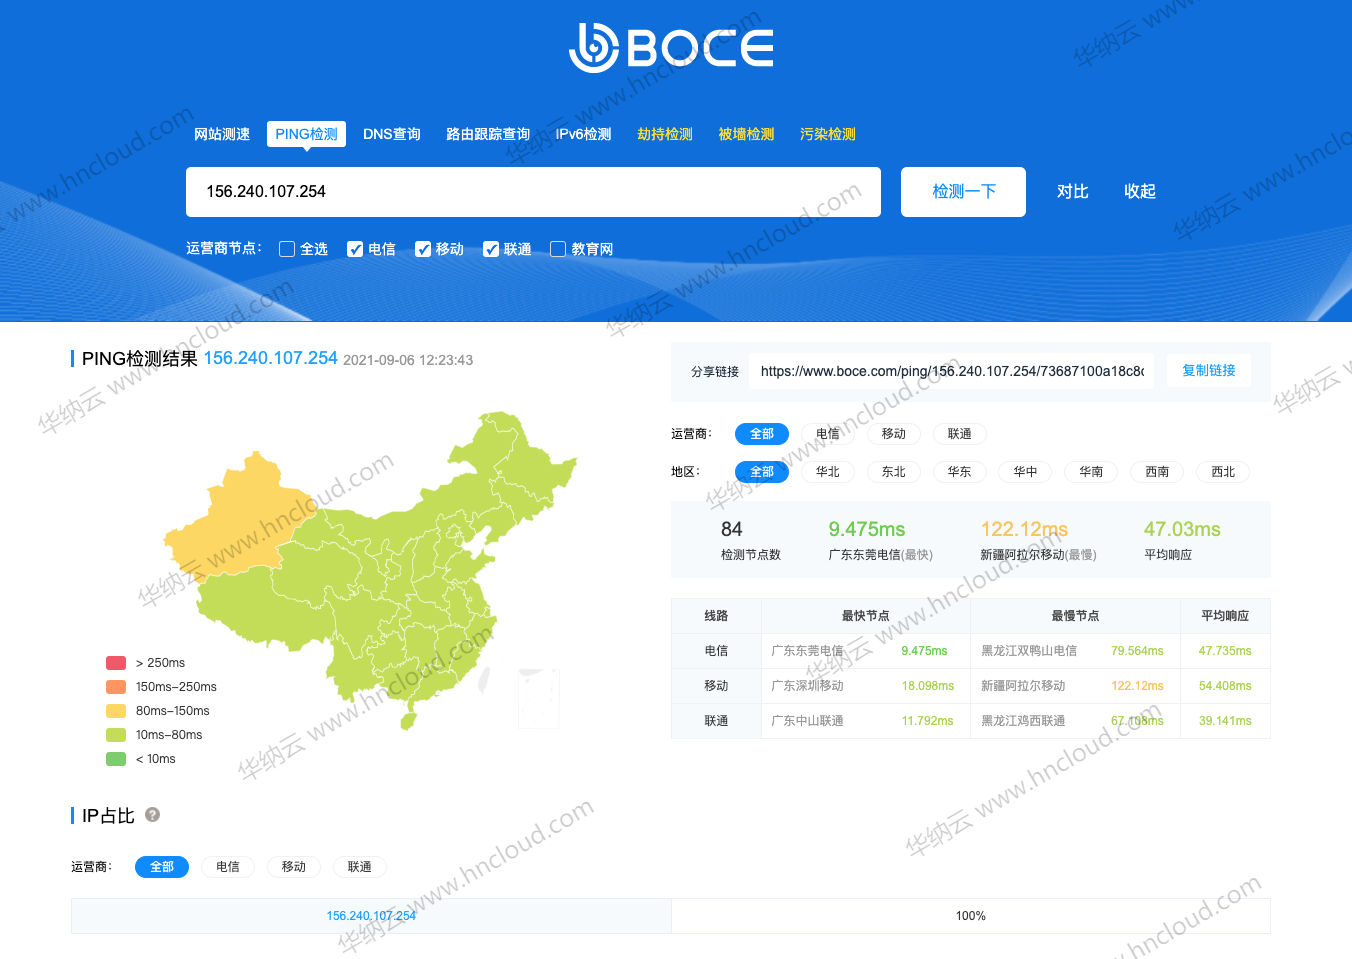Select the share link URL field
The image size is (1352, 959).
click(951, 371)
